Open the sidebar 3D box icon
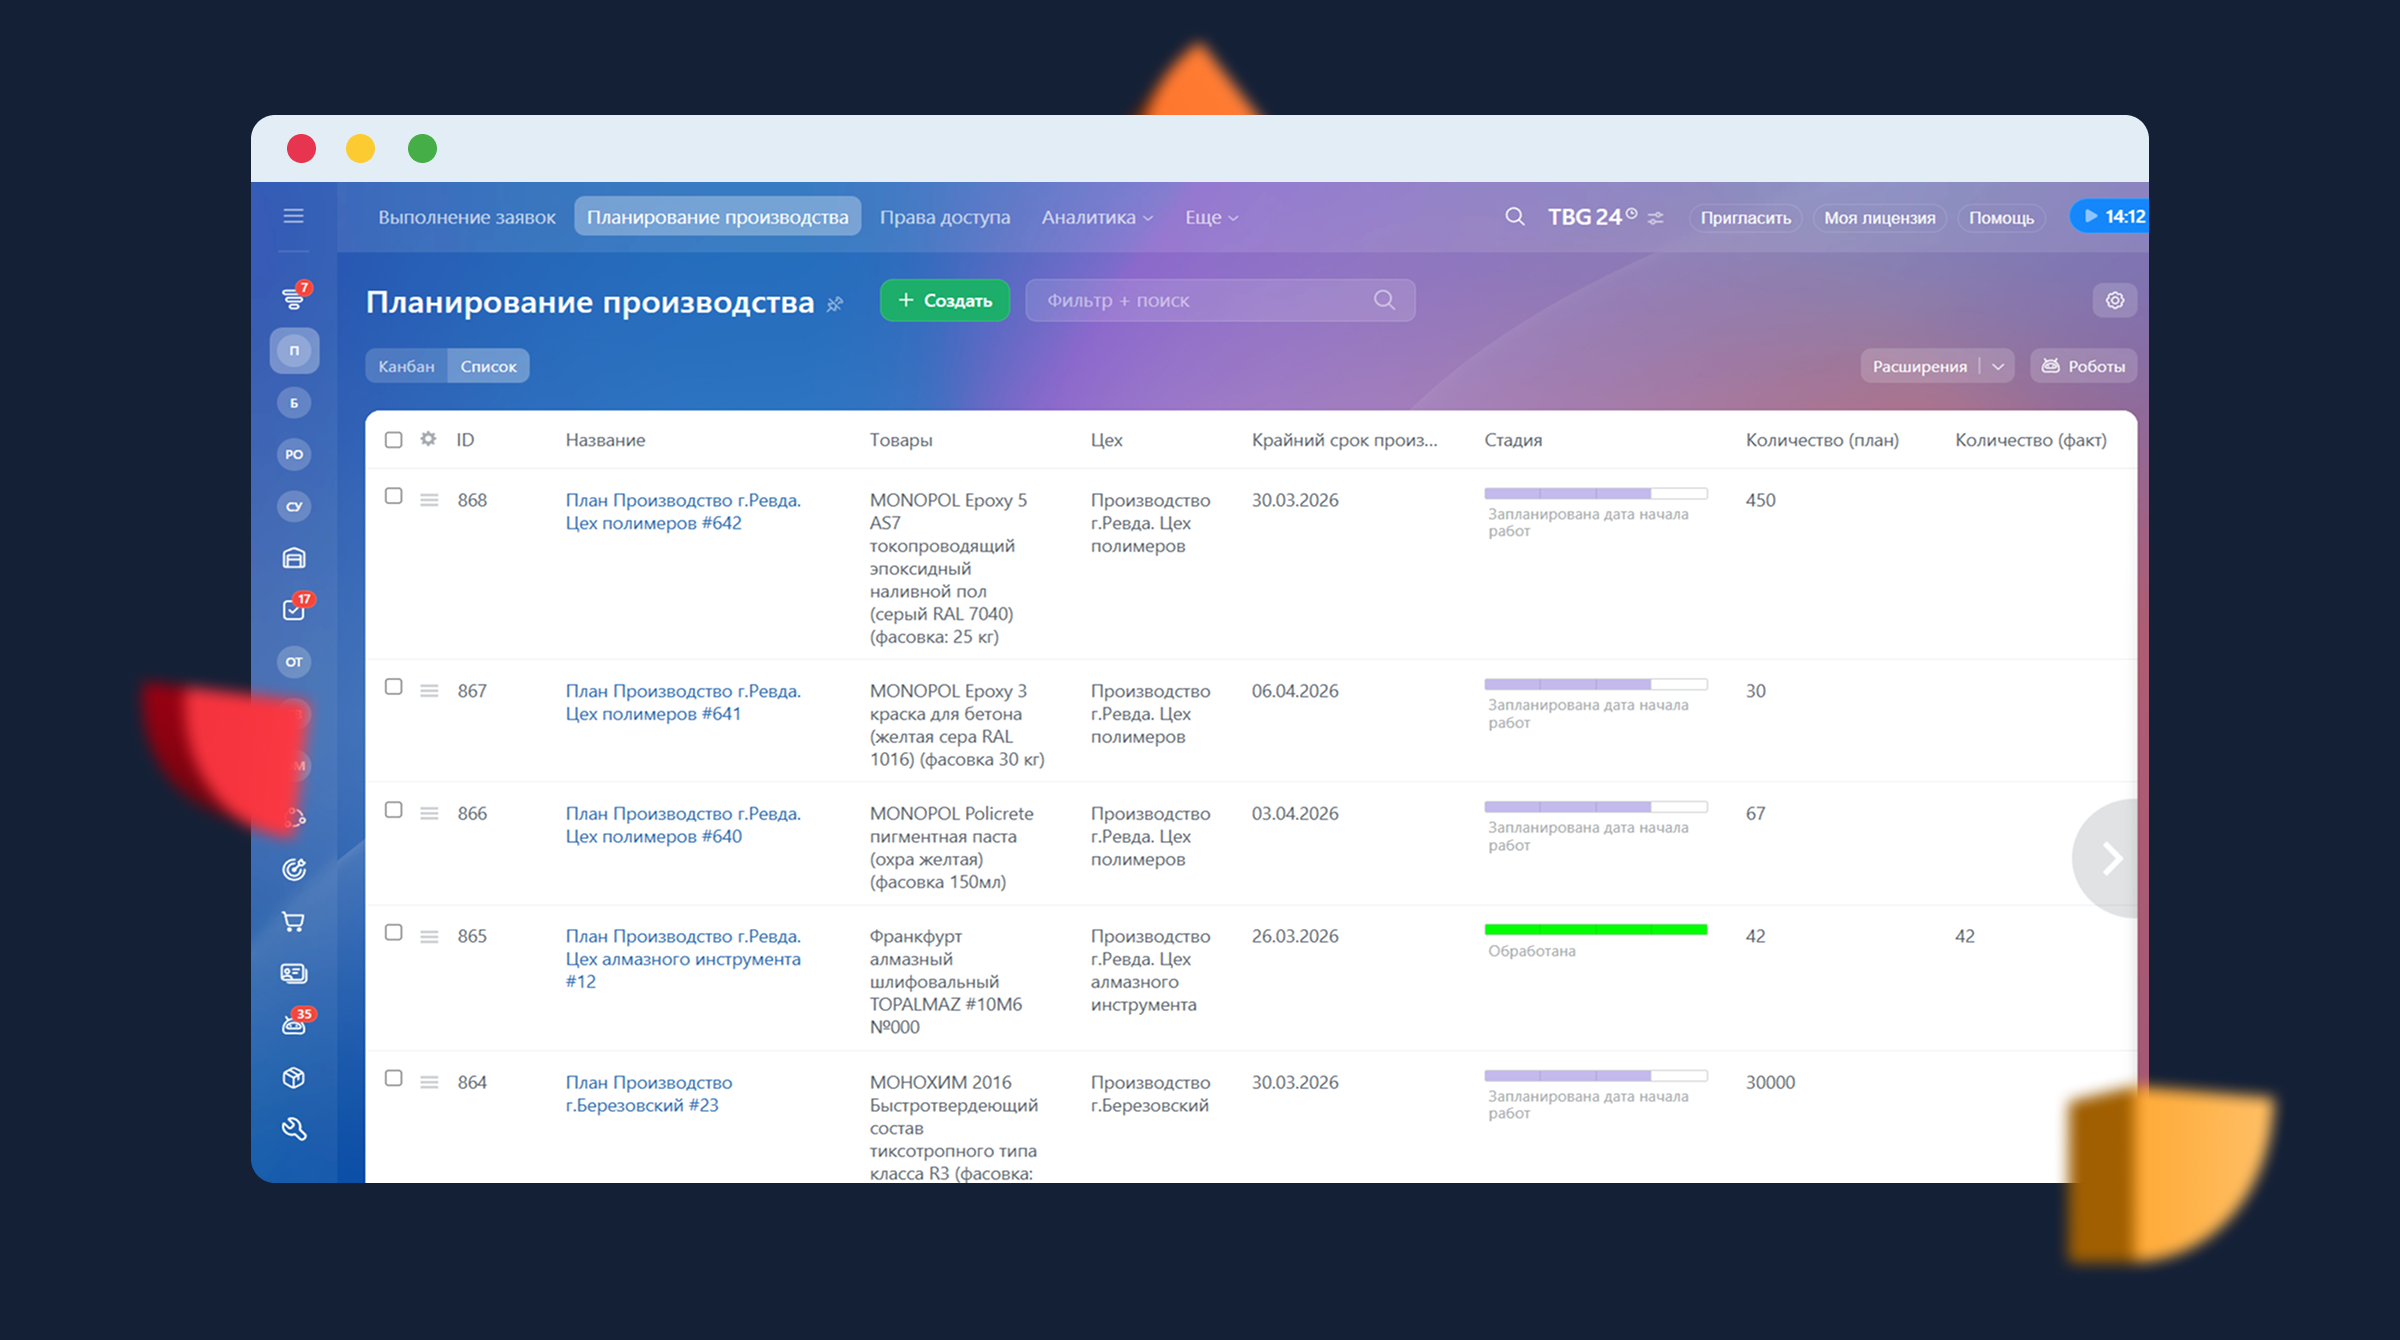Viewport: 2400px width, 1340px height. (293, 1077)
